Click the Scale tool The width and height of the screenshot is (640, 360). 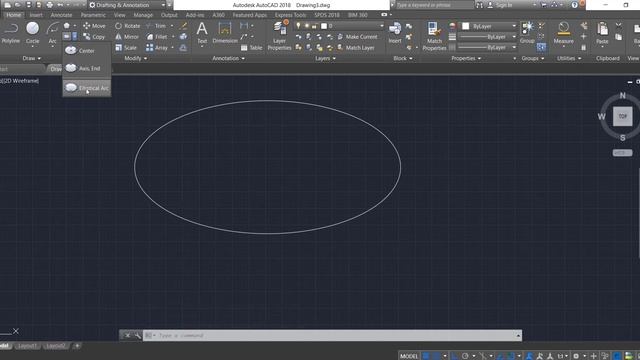[126, 48]
